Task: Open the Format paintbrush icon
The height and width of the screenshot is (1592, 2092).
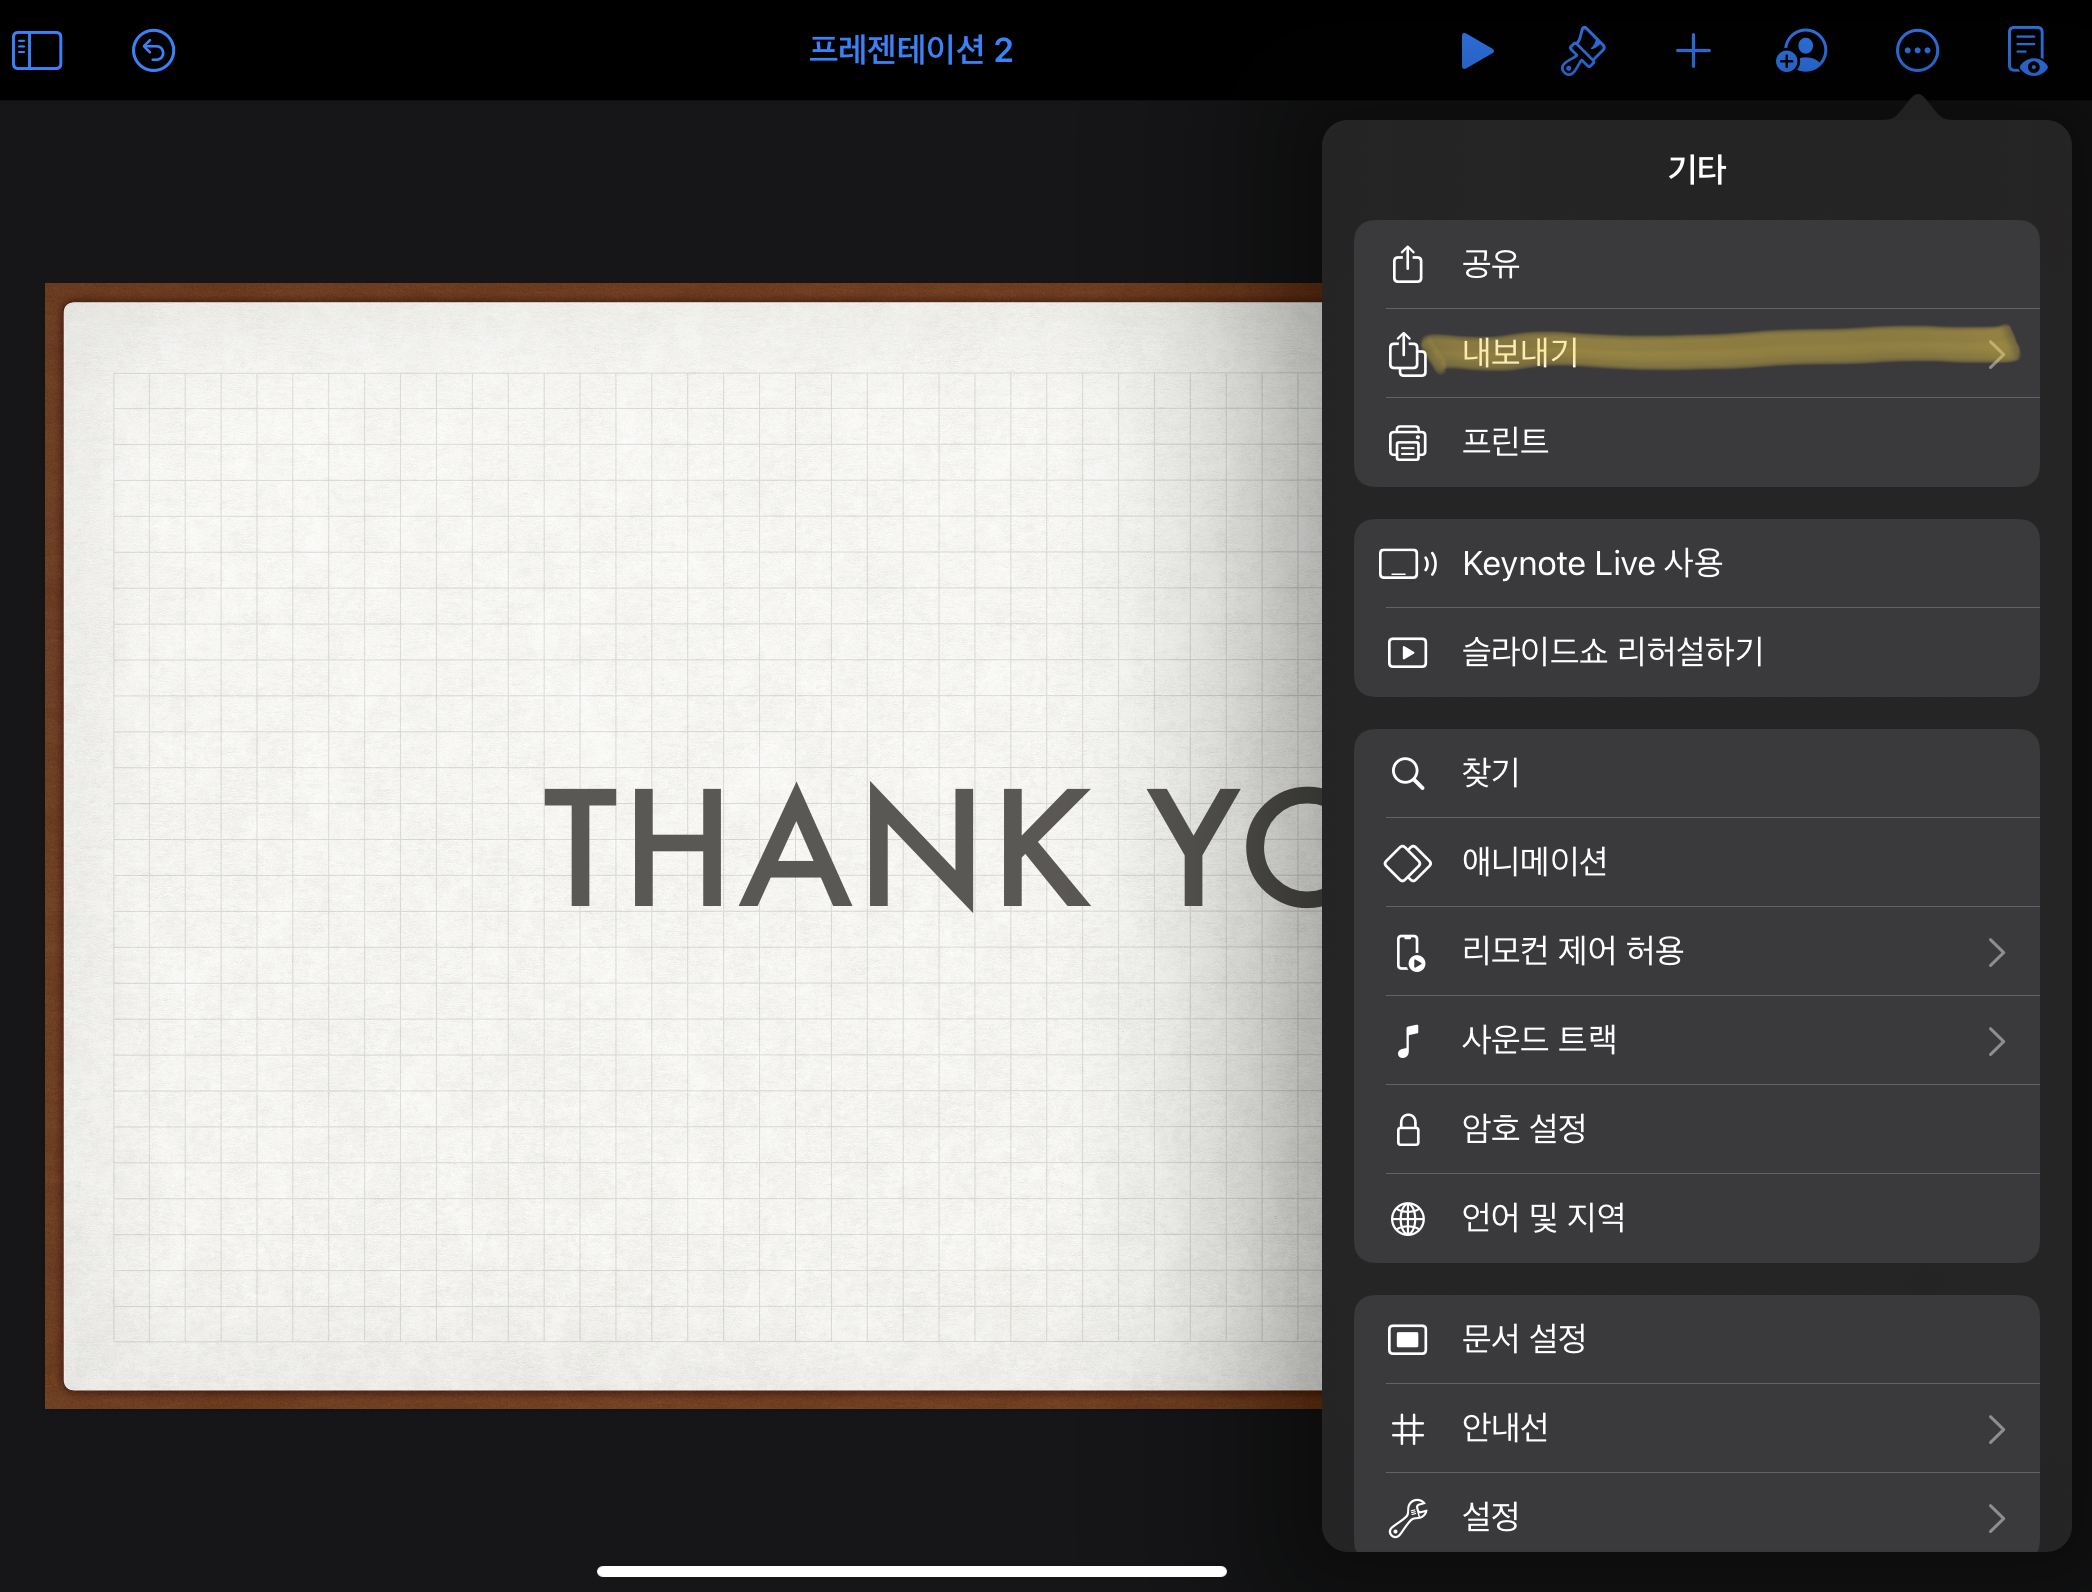Action: [1583, 50]
